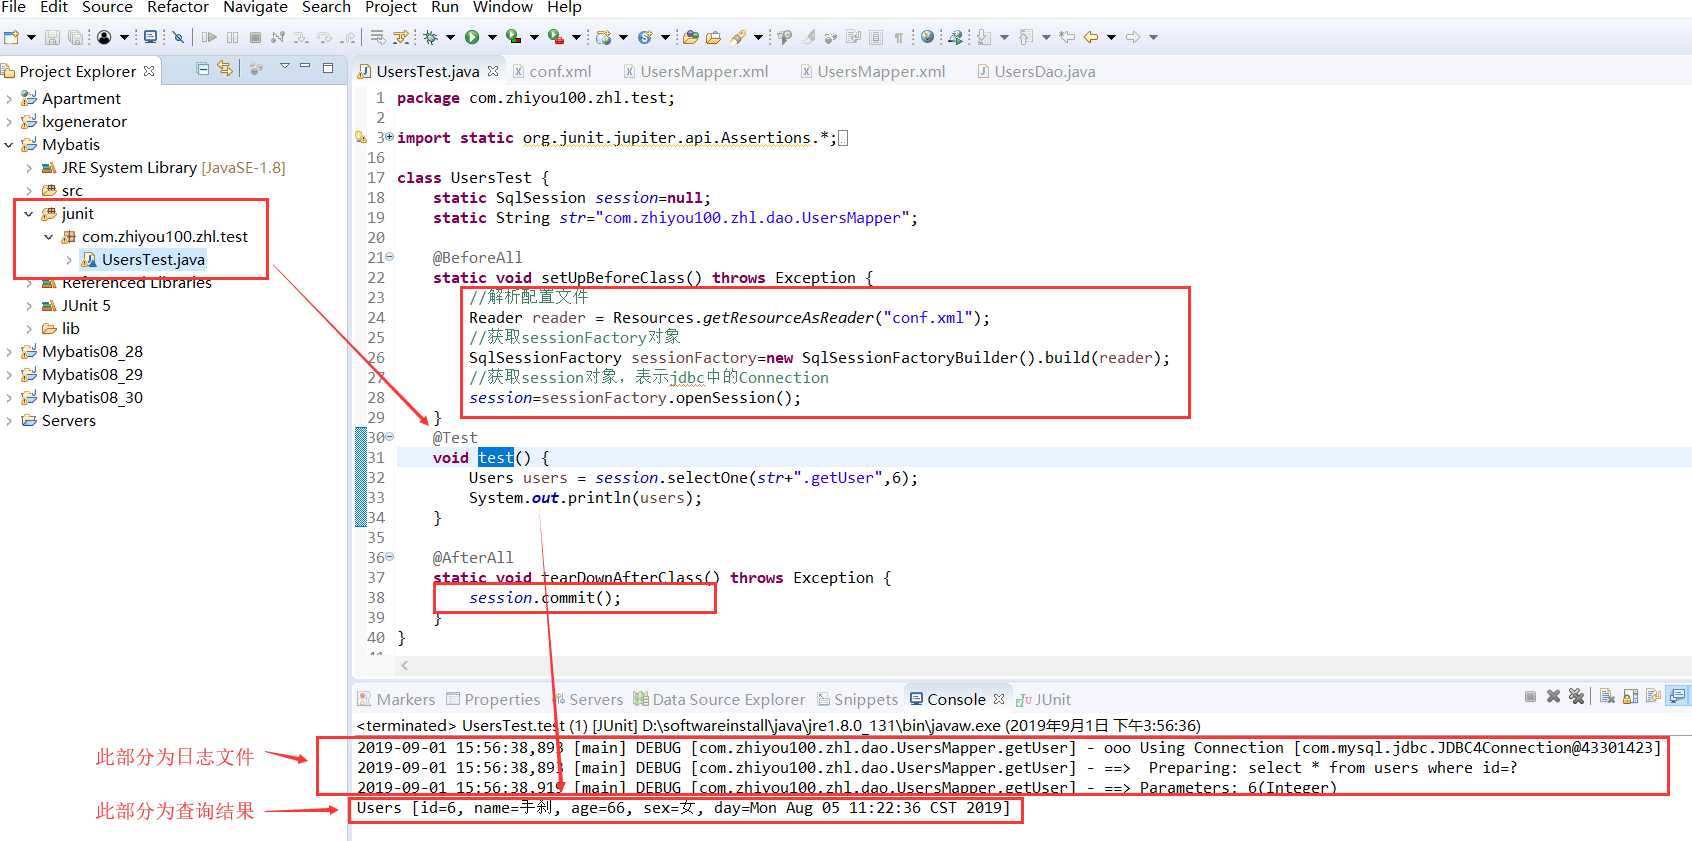Image resolution: width=1692 pixels, height=841 pixels.
Task: Click the Save toolbar icon
Action: point(52,37)
